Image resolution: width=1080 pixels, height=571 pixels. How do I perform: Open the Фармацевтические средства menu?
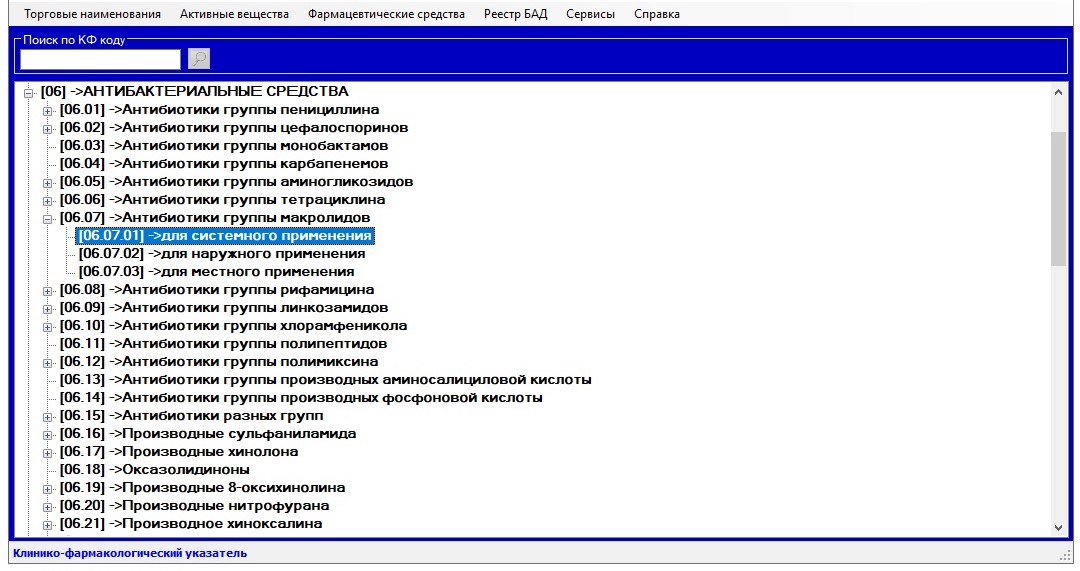386,14
